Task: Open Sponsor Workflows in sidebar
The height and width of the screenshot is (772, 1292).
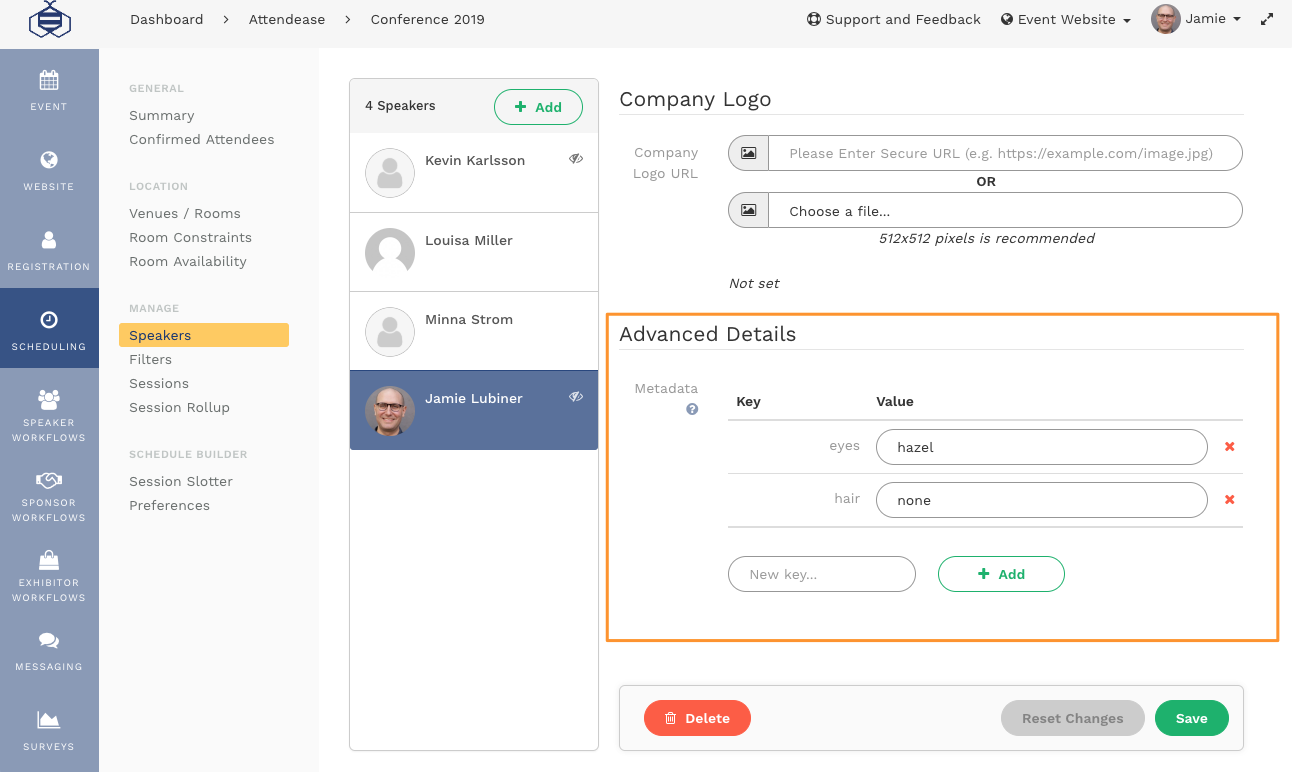Action: pyautogui.click(x=49, y=495)
